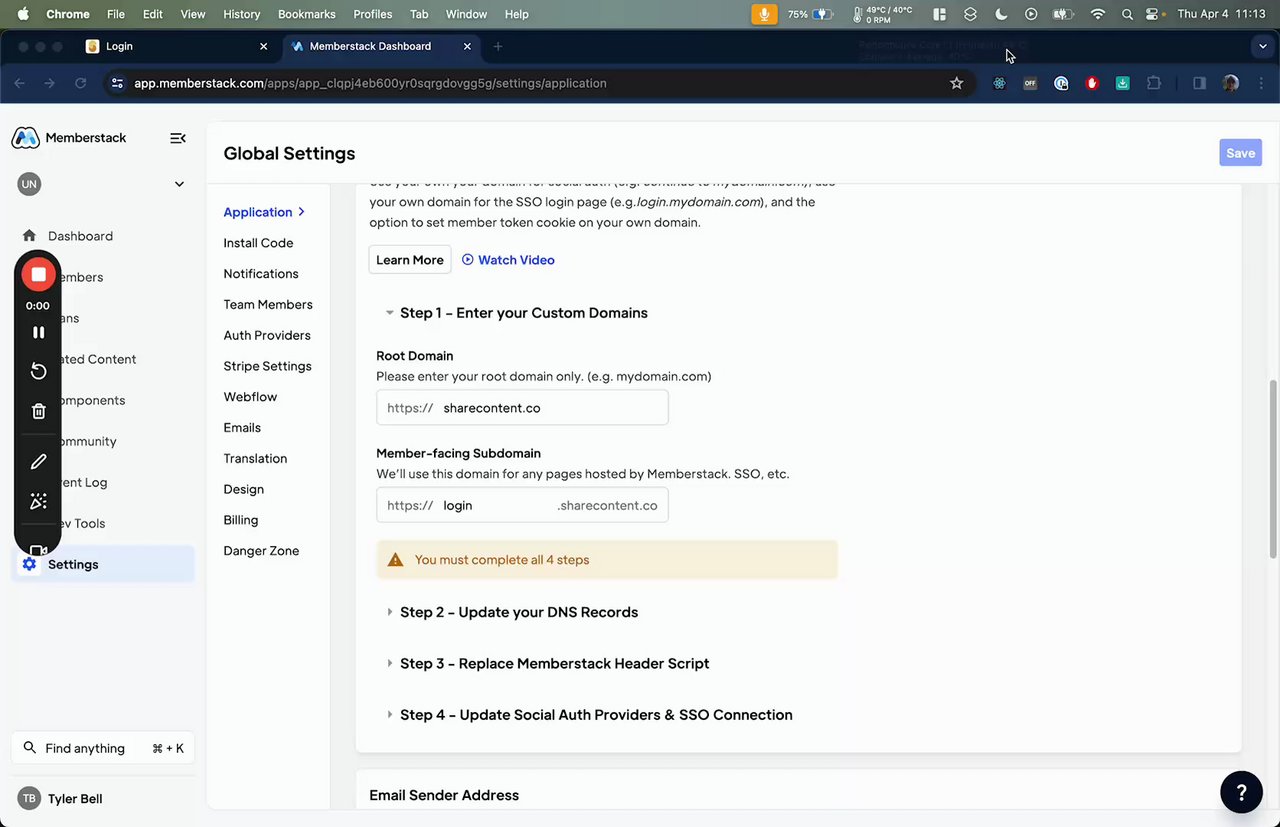Screen dimensions: 1280x827
Task: Go to the Danger Zone settings section
Action: (x=261, y=551)
